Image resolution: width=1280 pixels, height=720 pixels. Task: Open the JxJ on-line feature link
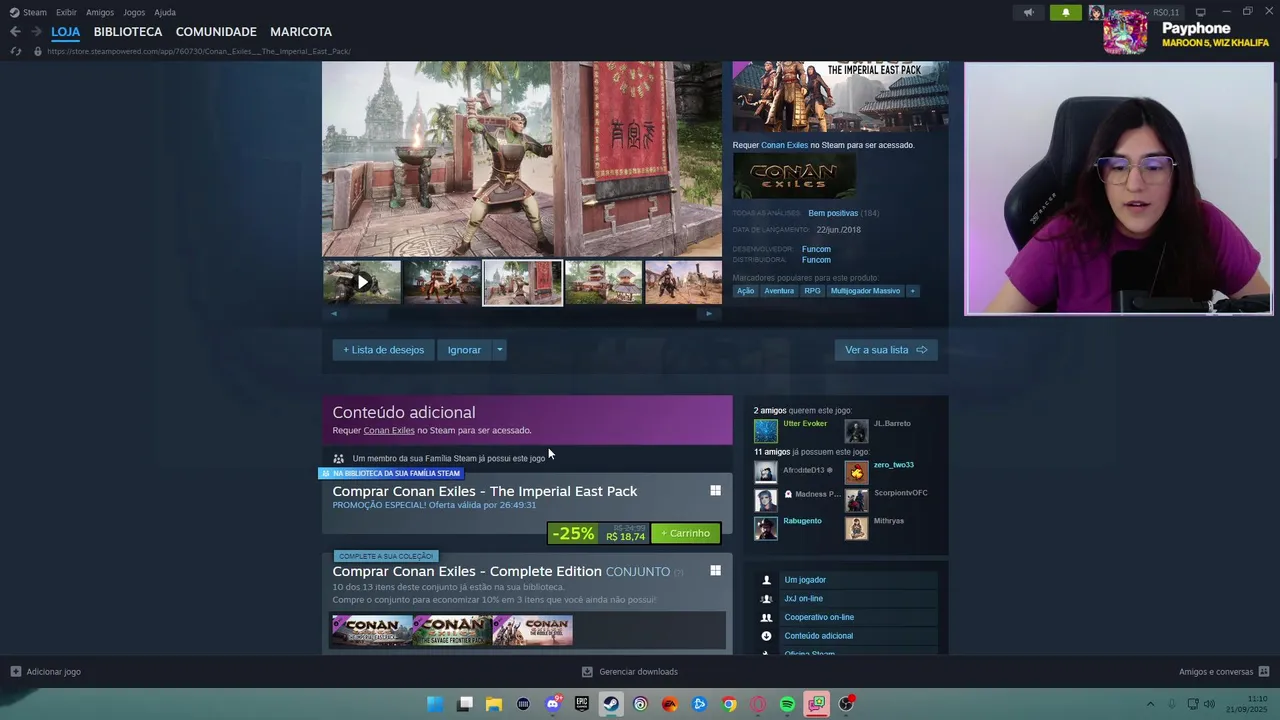point(803,599)
